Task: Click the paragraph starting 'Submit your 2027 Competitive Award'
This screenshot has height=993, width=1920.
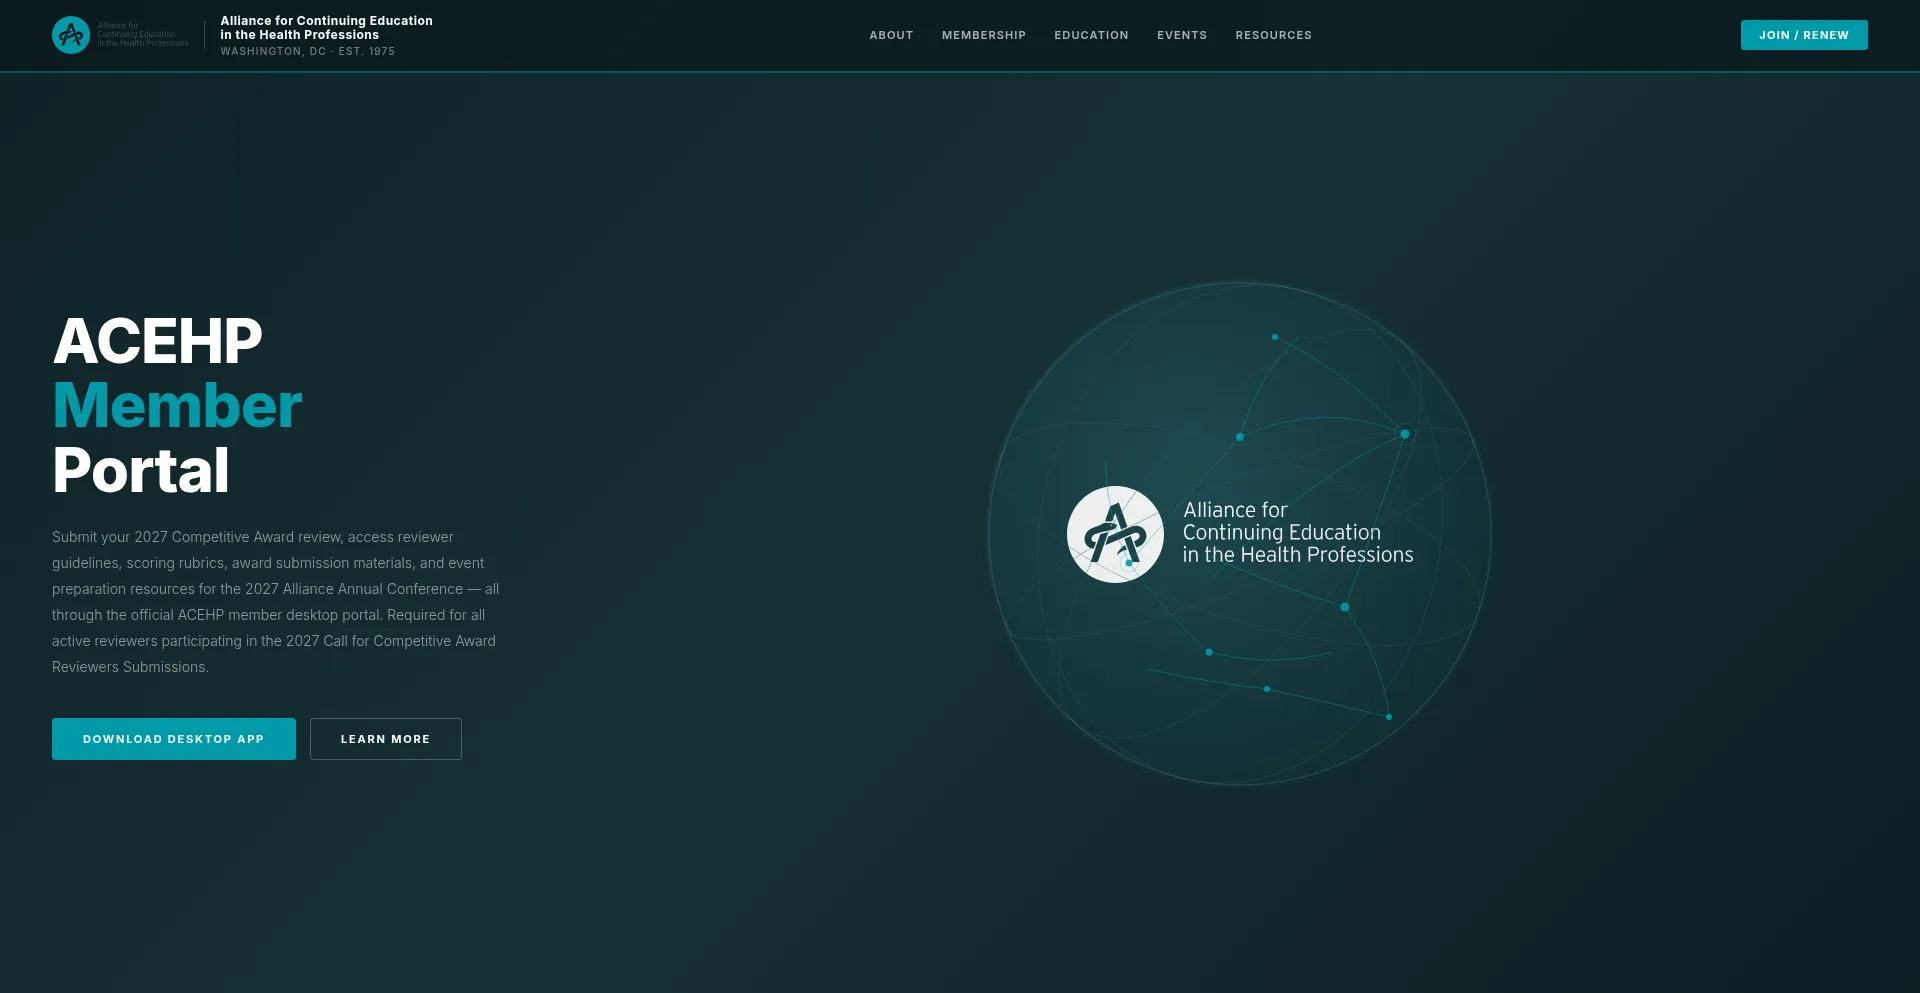Action: coord(276,602)
